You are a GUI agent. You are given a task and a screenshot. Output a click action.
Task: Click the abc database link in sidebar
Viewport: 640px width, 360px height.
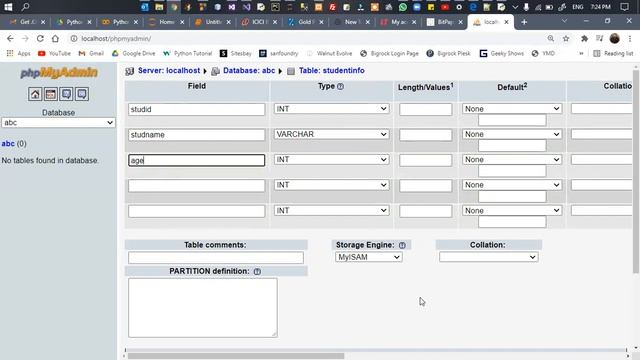click(8, 144)
